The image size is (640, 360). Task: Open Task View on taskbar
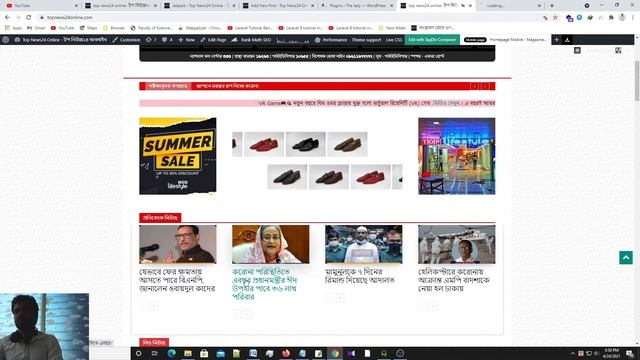click(x=155, y=353)
